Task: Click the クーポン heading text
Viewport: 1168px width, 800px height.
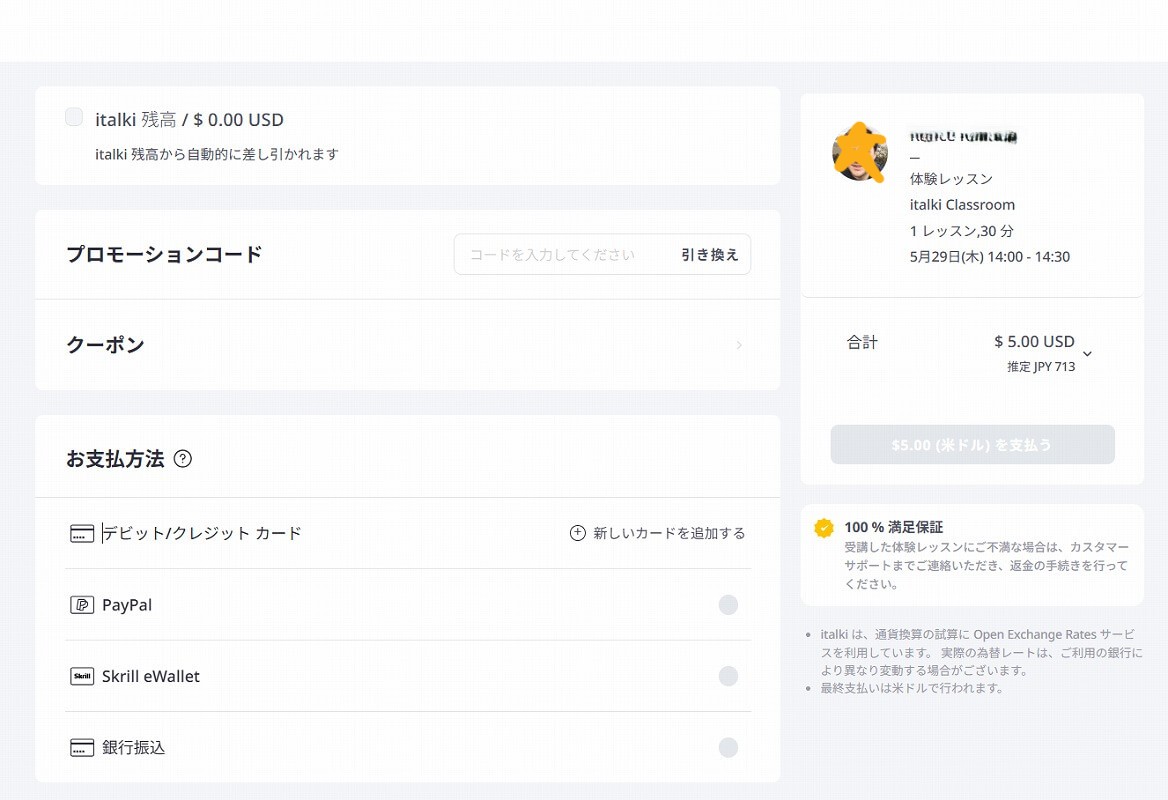Action: (105, 345)
